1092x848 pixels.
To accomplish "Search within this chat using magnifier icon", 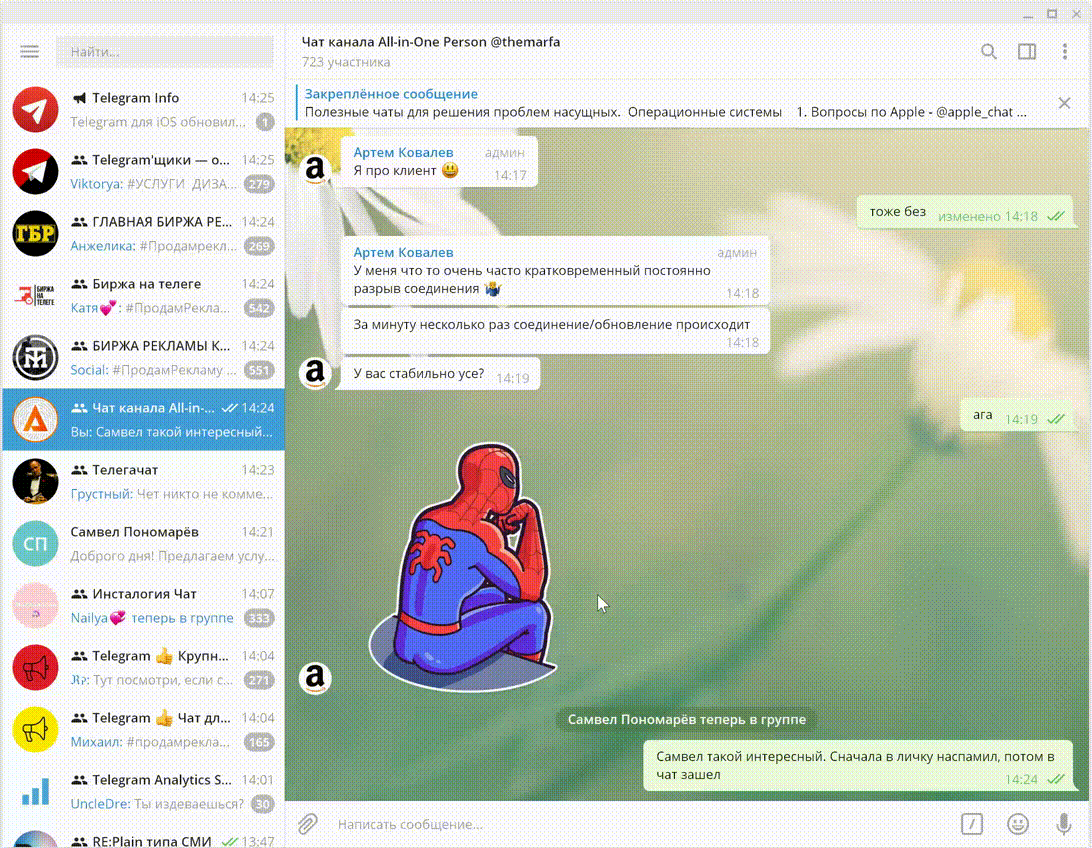I will 988,52.
